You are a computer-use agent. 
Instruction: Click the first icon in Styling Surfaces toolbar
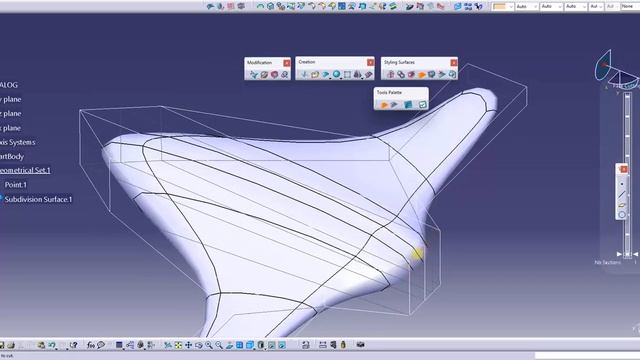tap(391, 74)
